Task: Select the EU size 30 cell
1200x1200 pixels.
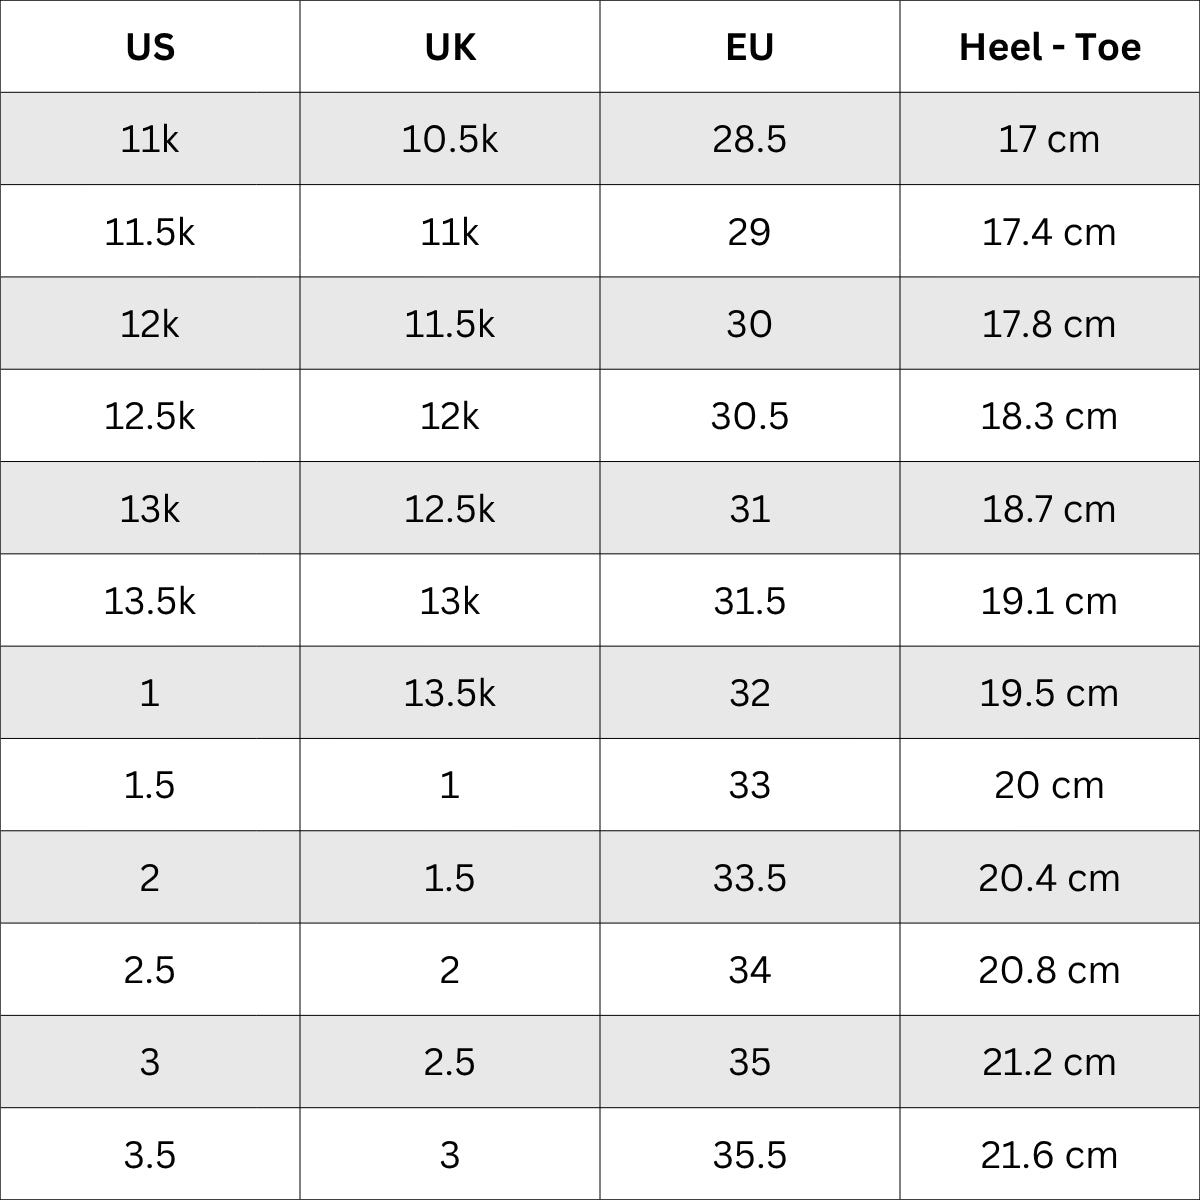Action: tap(750, 323)
